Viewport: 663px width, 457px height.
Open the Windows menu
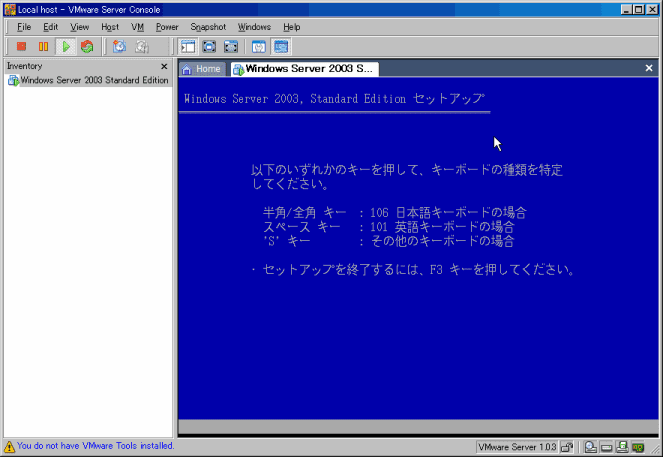(x=254, y=27)
